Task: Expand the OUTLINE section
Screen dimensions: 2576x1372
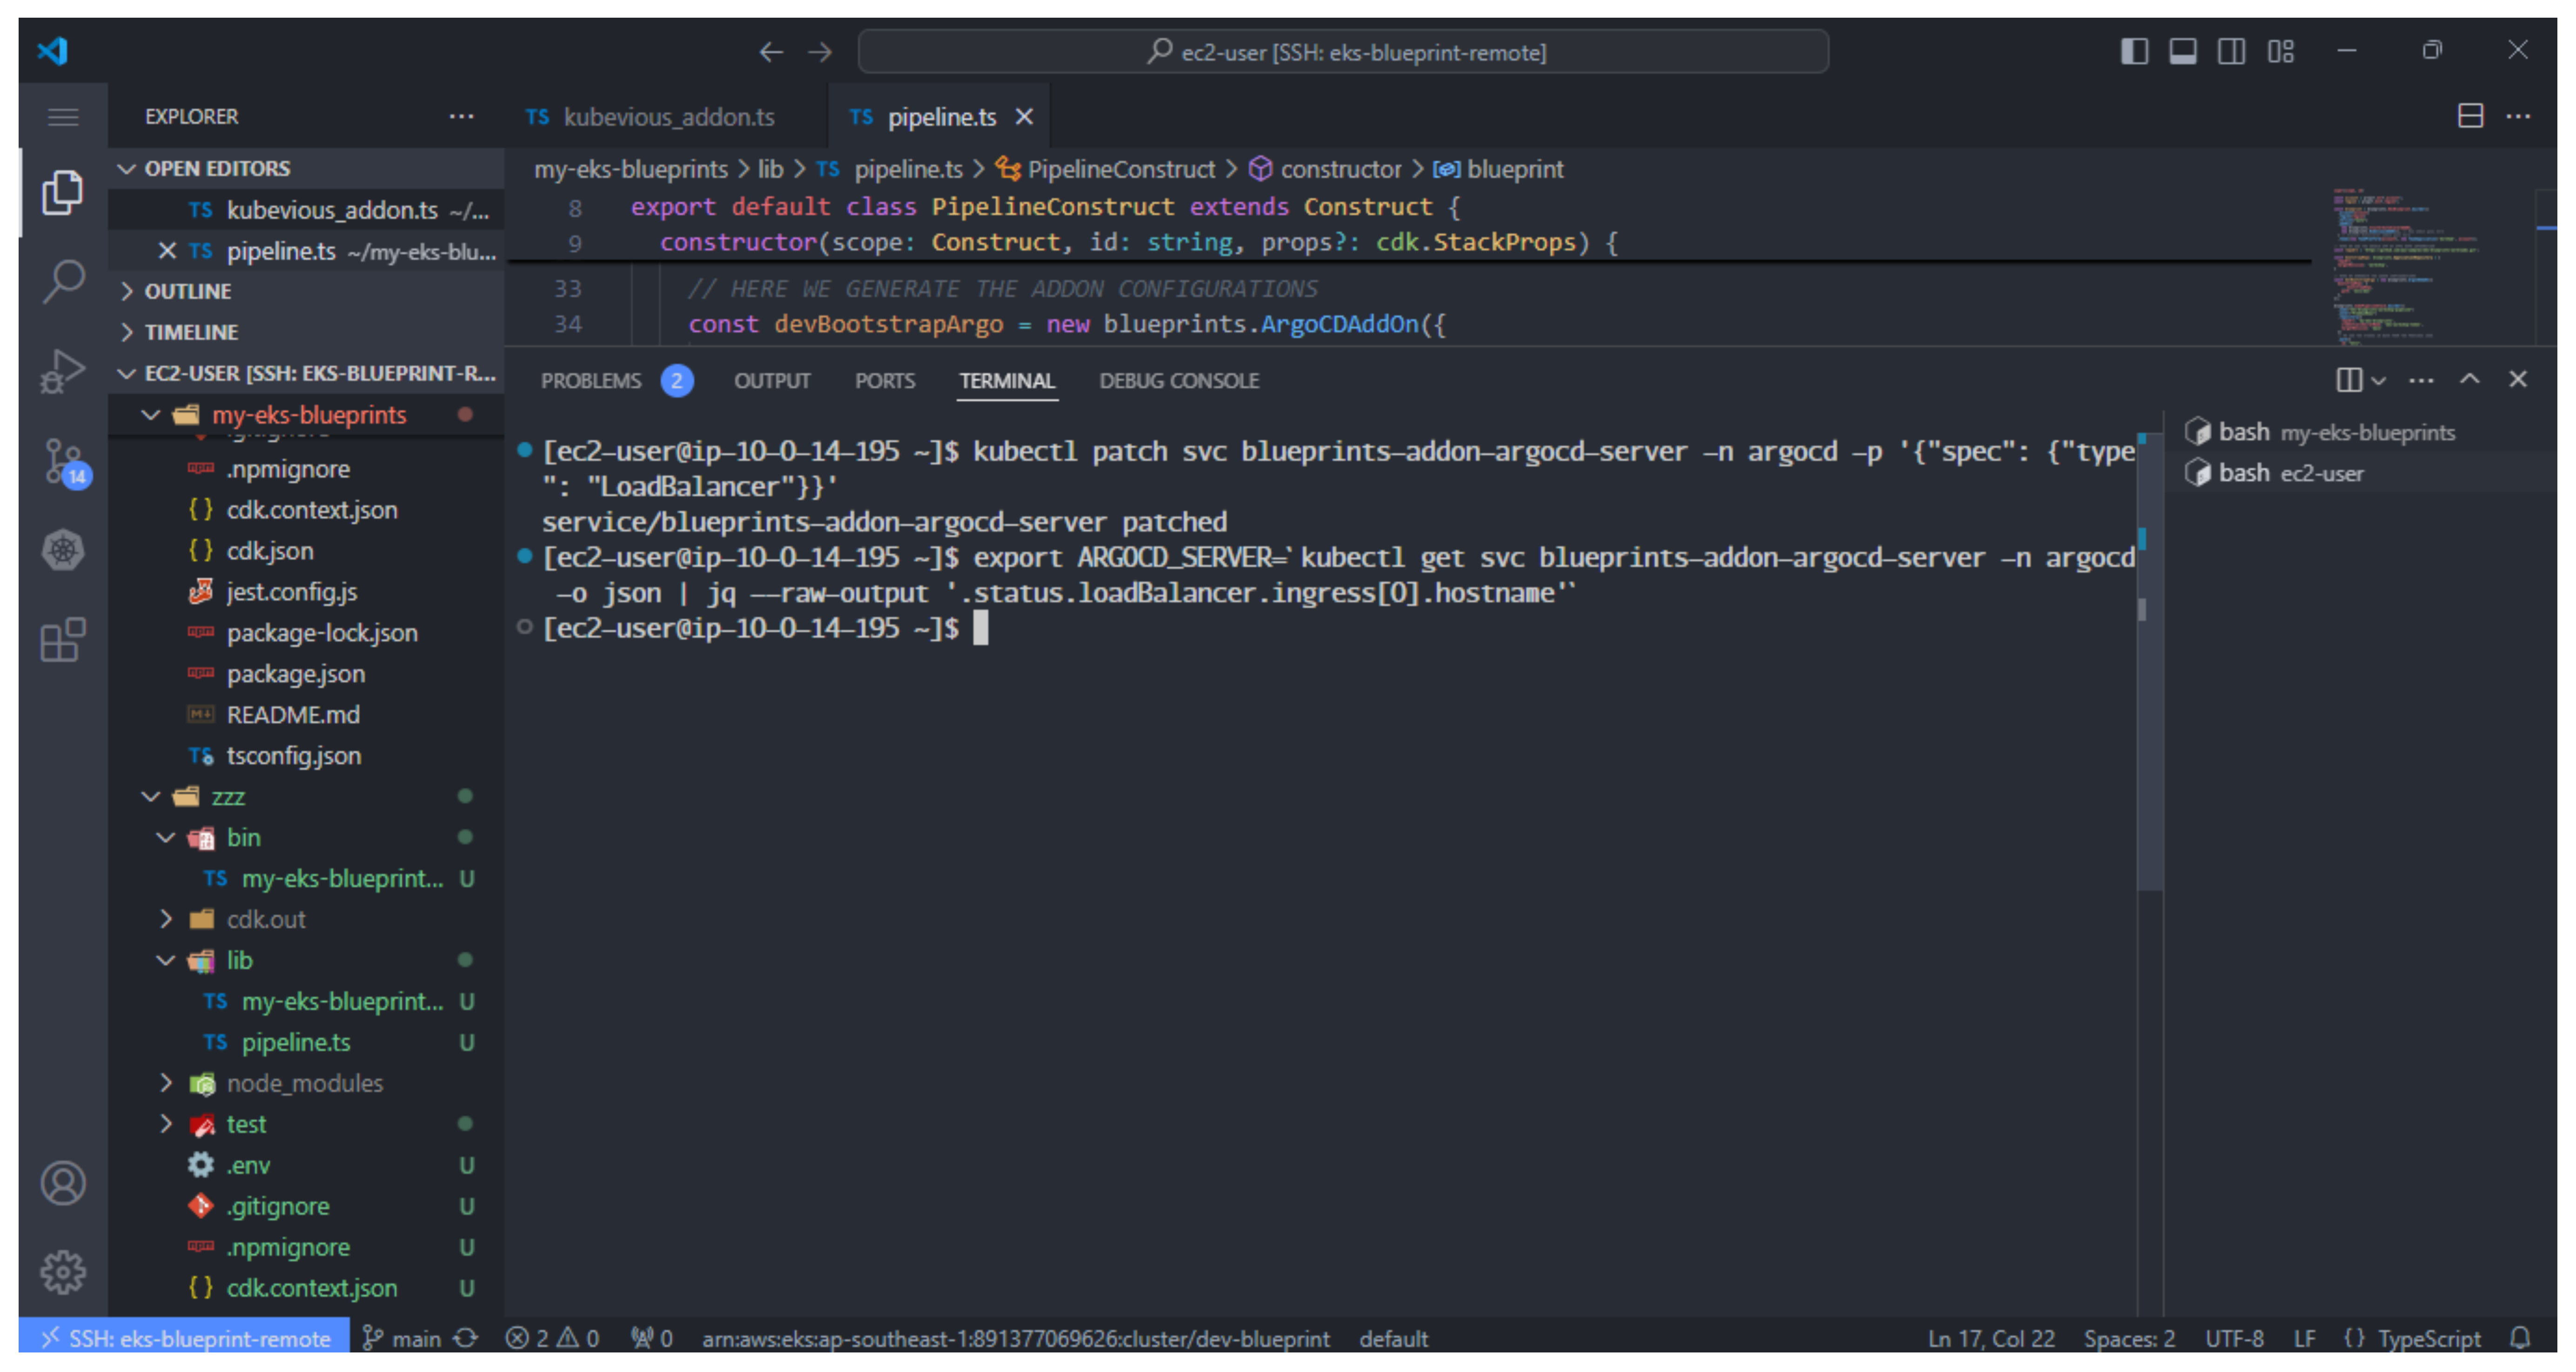Action: click(188, 291)
